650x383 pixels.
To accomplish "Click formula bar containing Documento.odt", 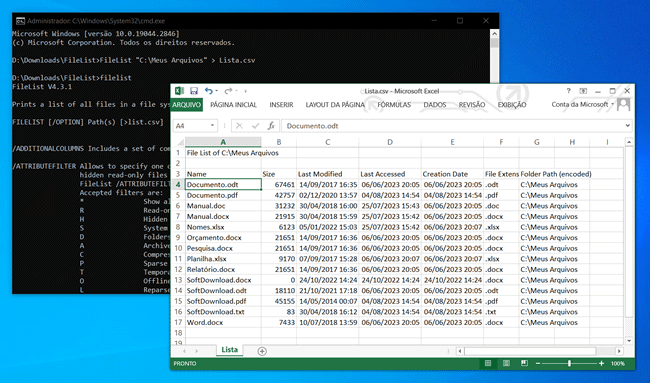I will pyautogui.click(x=452, y=126).
